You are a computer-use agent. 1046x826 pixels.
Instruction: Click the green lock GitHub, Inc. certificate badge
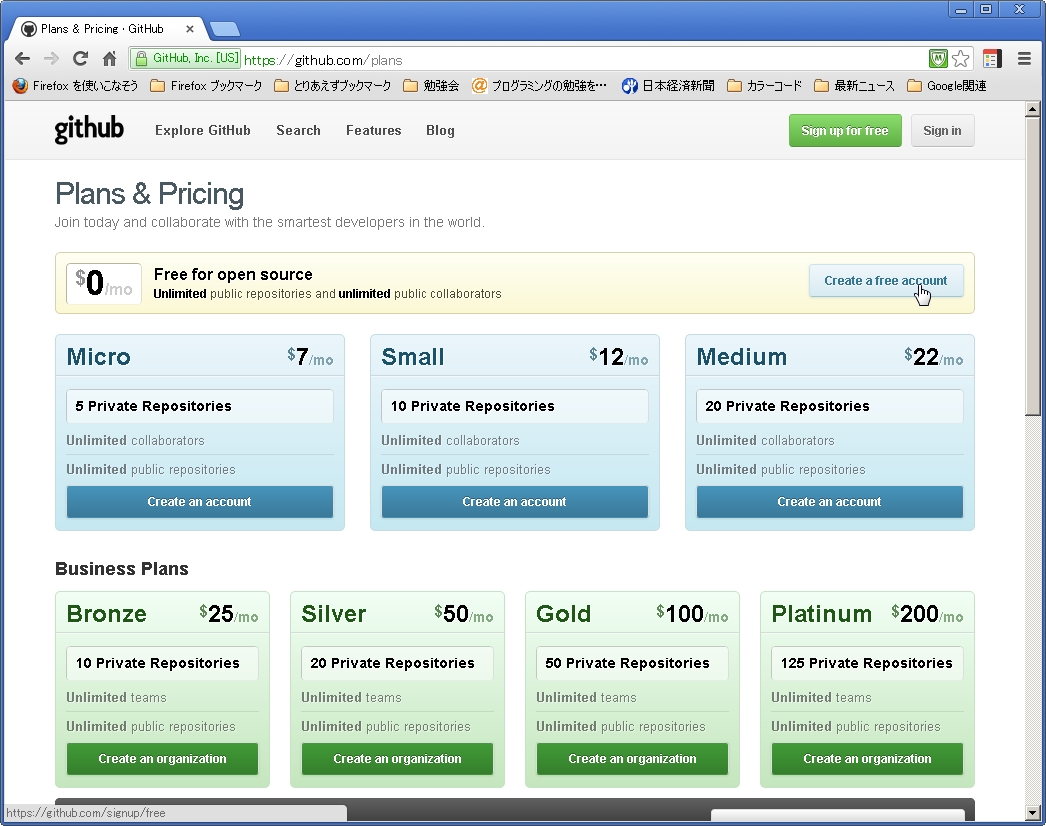click(186, 59)
